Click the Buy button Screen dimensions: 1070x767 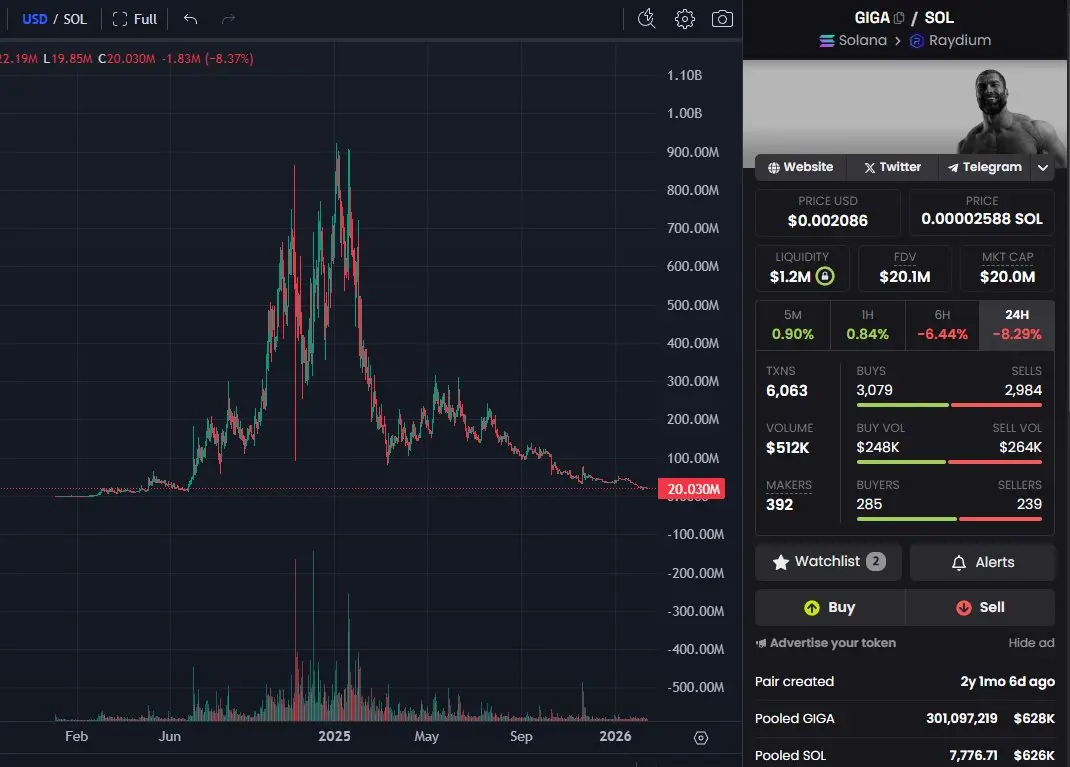pyautogui.click(x=830, y=607)
